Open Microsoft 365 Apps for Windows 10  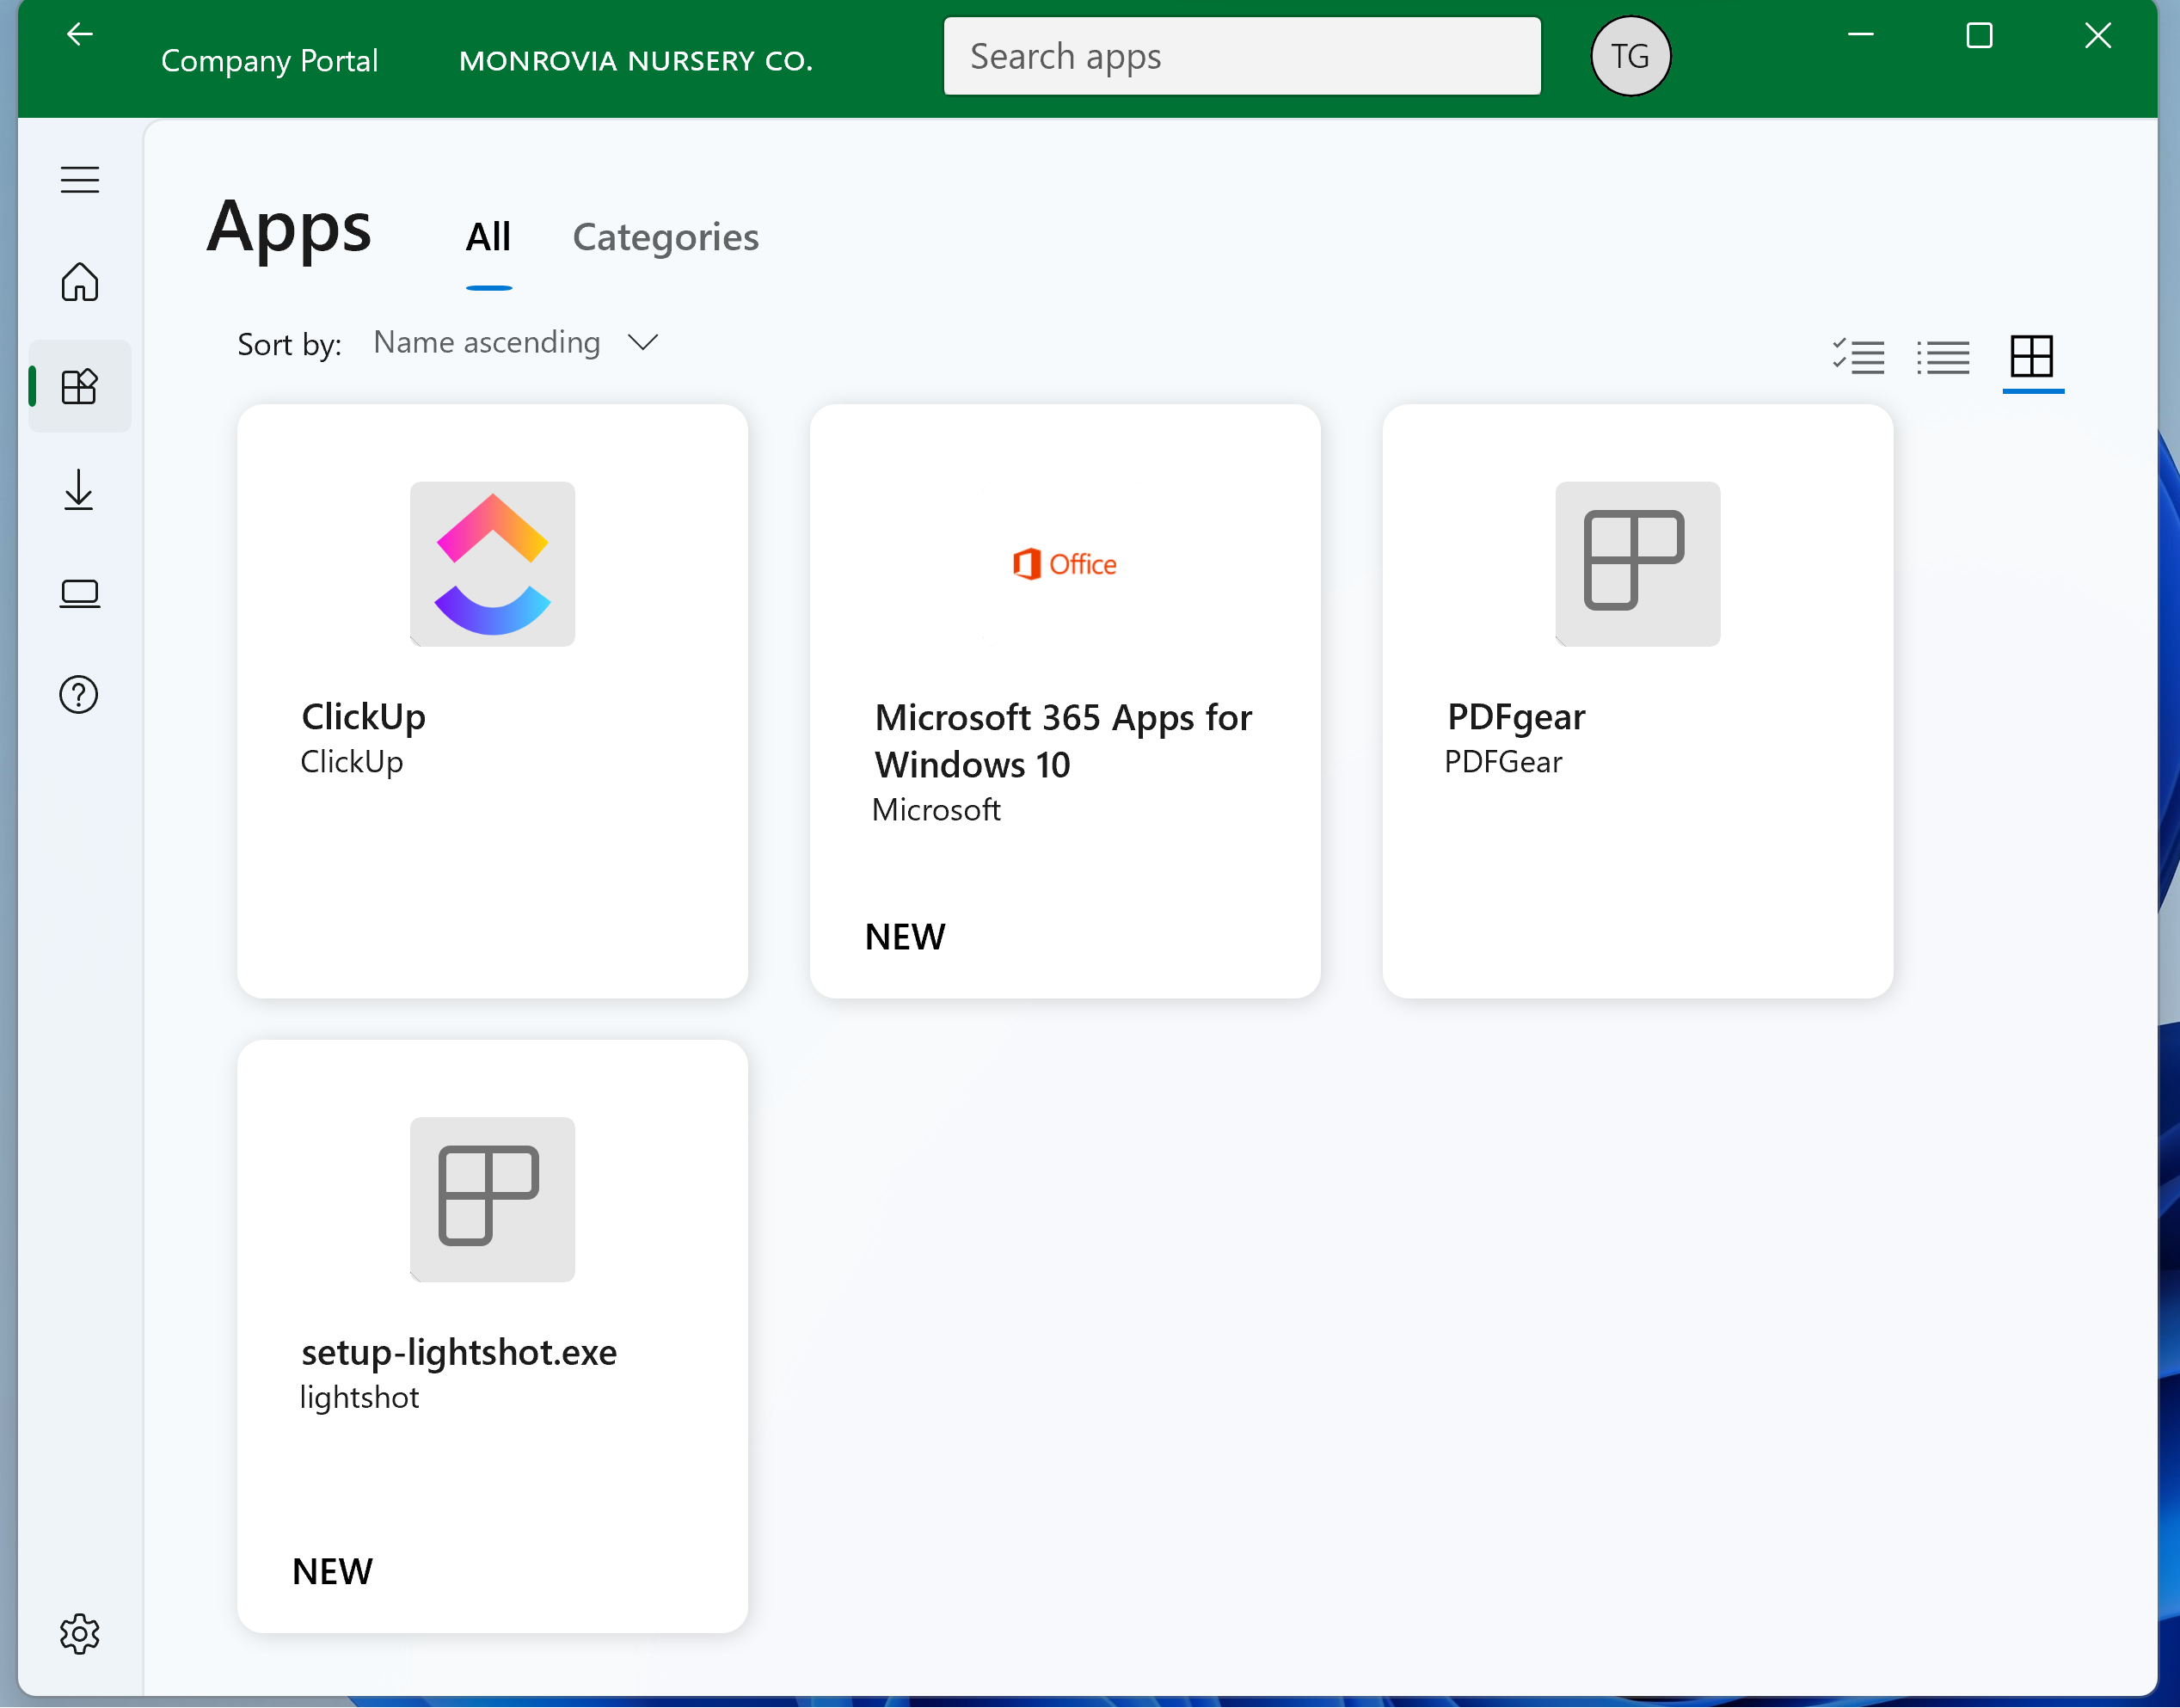(x=1063, y=741)
